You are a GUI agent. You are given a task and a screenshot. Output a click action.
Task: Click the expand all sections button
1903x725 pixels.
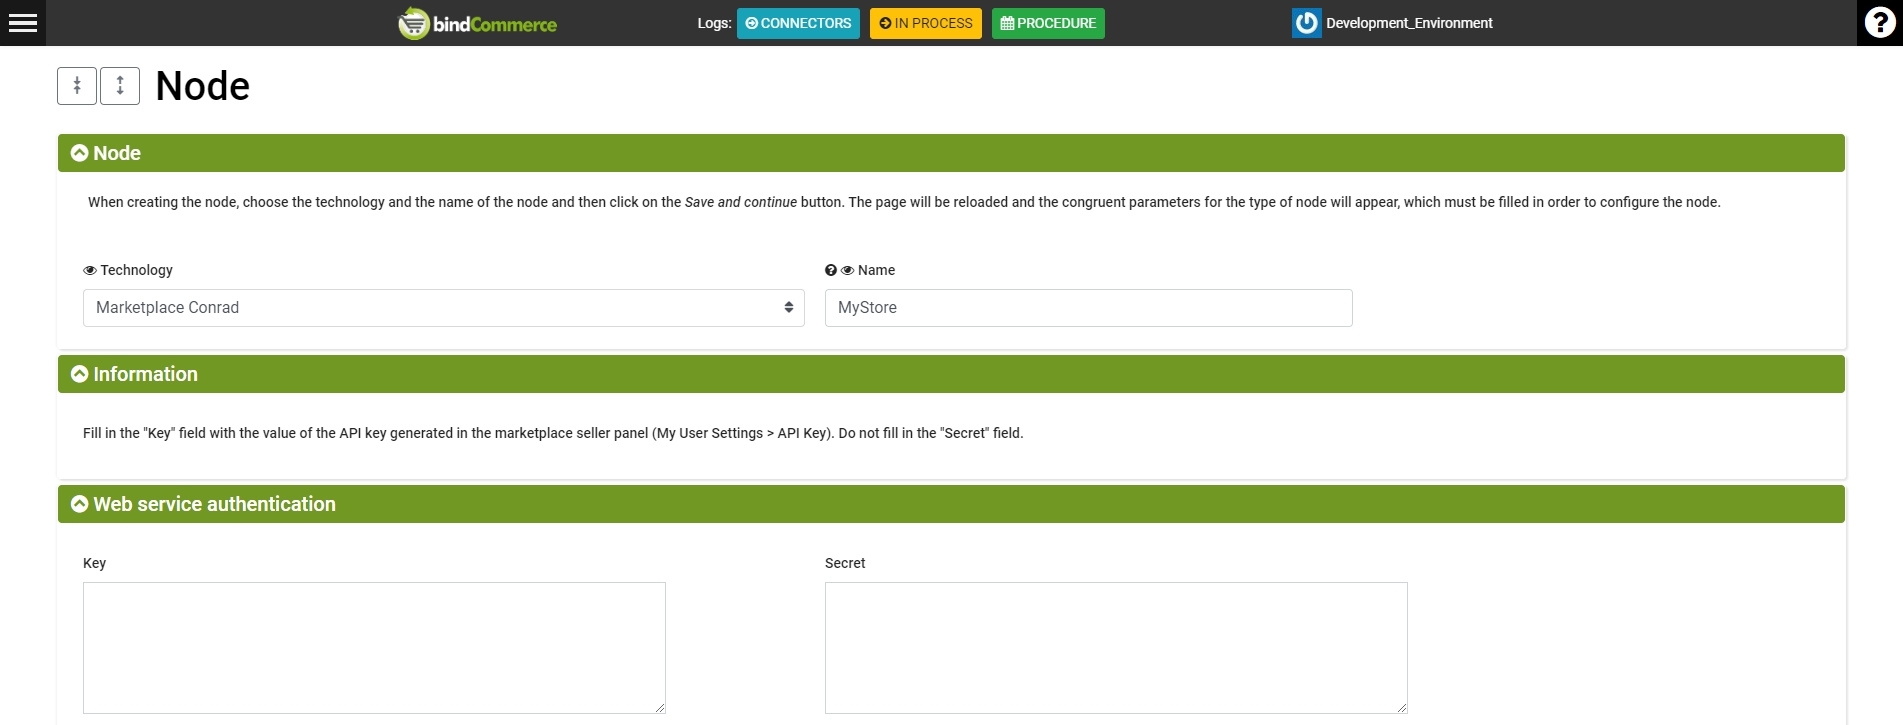120,86
